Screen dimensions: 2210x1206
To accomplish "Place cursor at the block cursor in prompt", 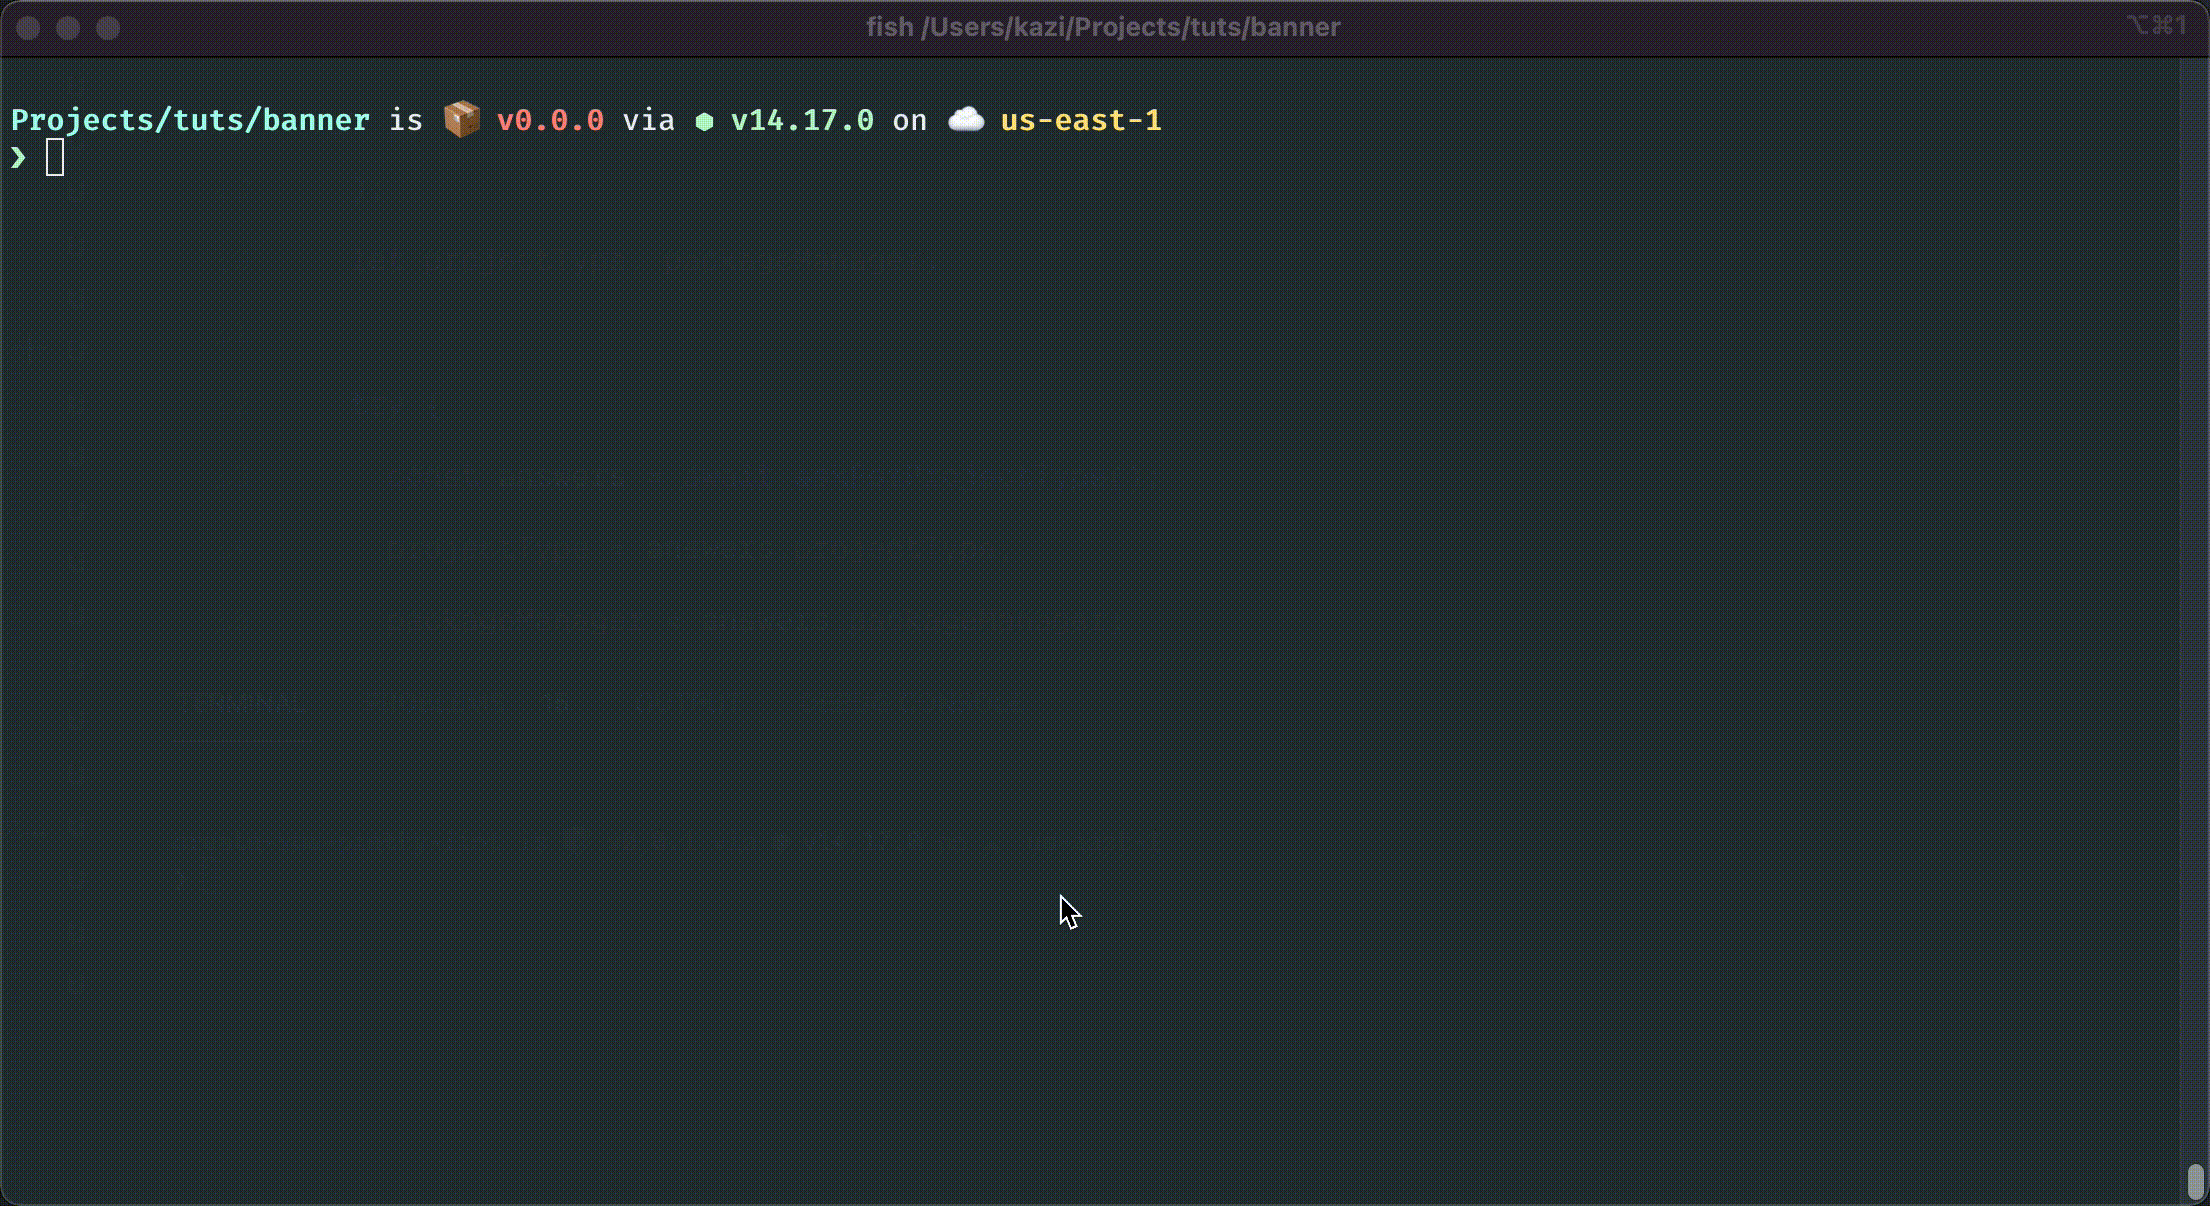I will (55, 157).
